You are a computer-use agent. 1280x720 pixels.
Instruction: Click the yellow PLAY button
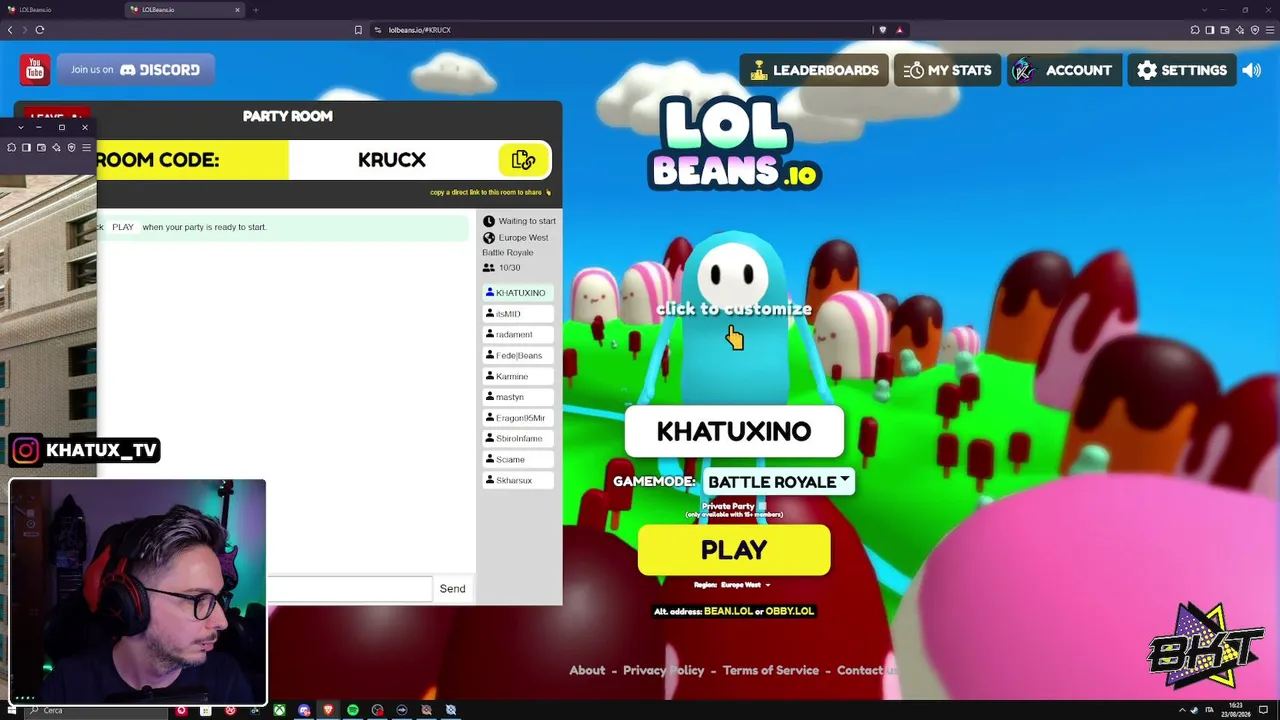coord(734,551)
